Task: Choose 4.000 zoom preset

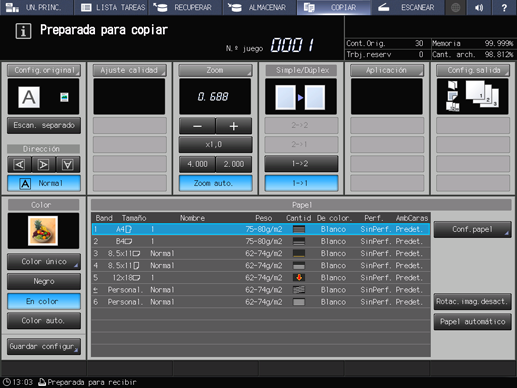Action: (197, 164)
